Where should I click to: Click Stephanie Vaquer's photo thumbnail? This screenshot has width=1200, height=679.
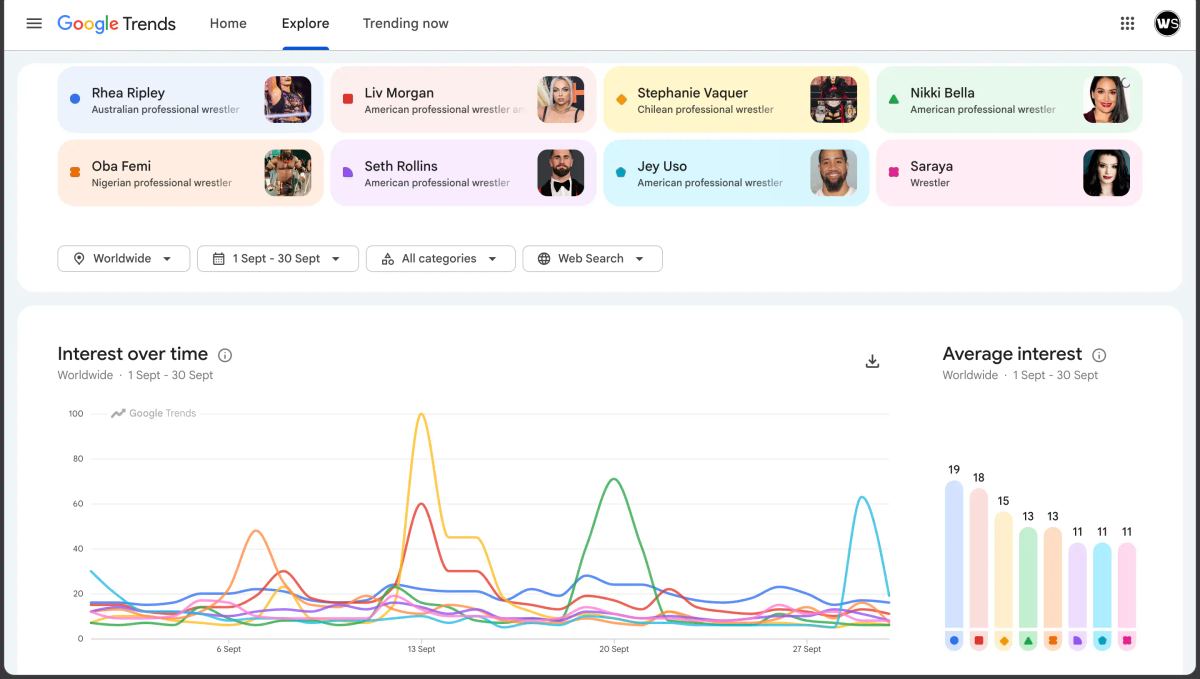click(x=834, y=100)
